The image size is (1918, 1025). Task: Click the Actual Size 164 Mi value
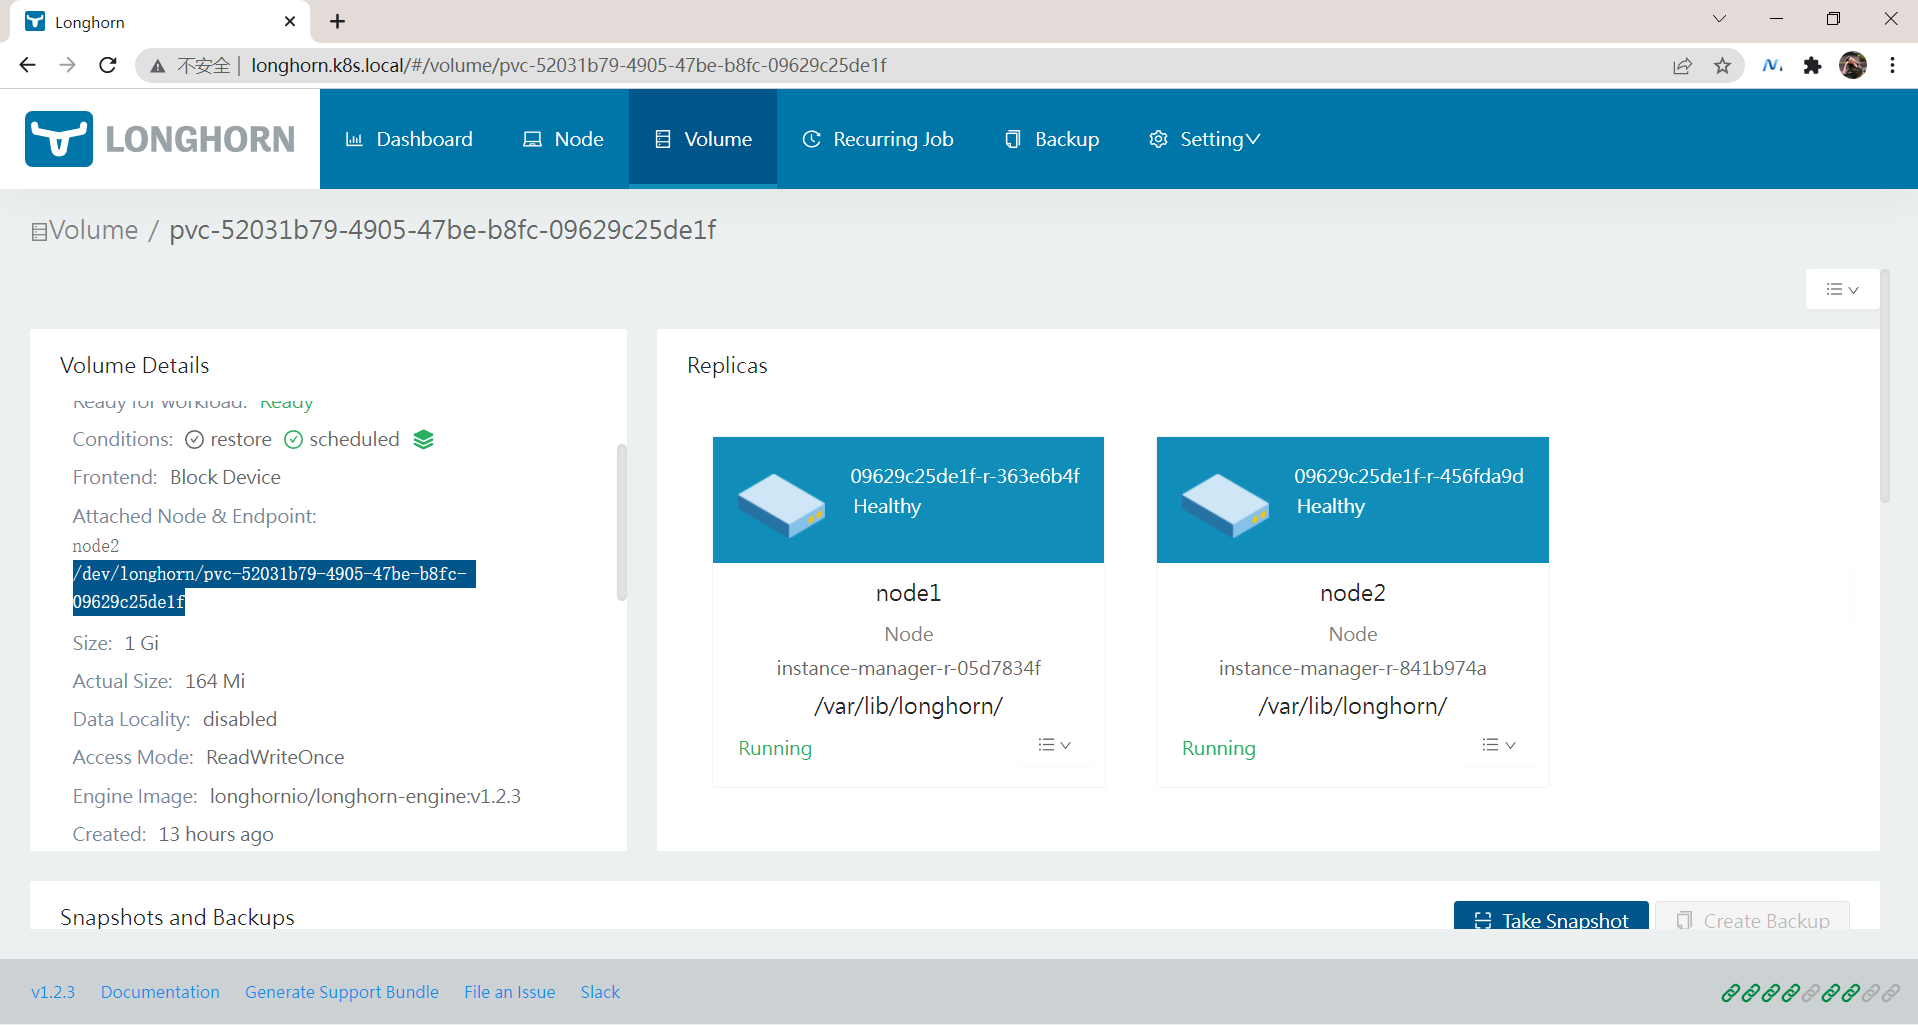[x=215, y=681]
